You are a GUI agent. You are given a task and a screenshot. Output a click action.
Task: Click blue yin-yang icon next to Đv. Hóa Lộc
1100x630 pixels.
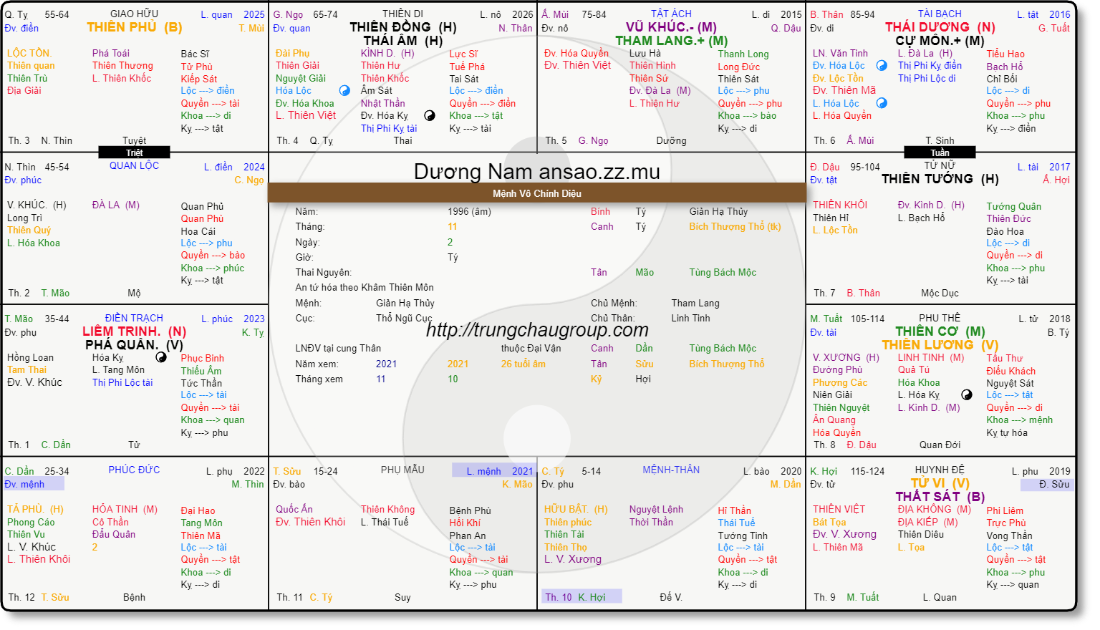pyautogui.click(x=882, y=65)
